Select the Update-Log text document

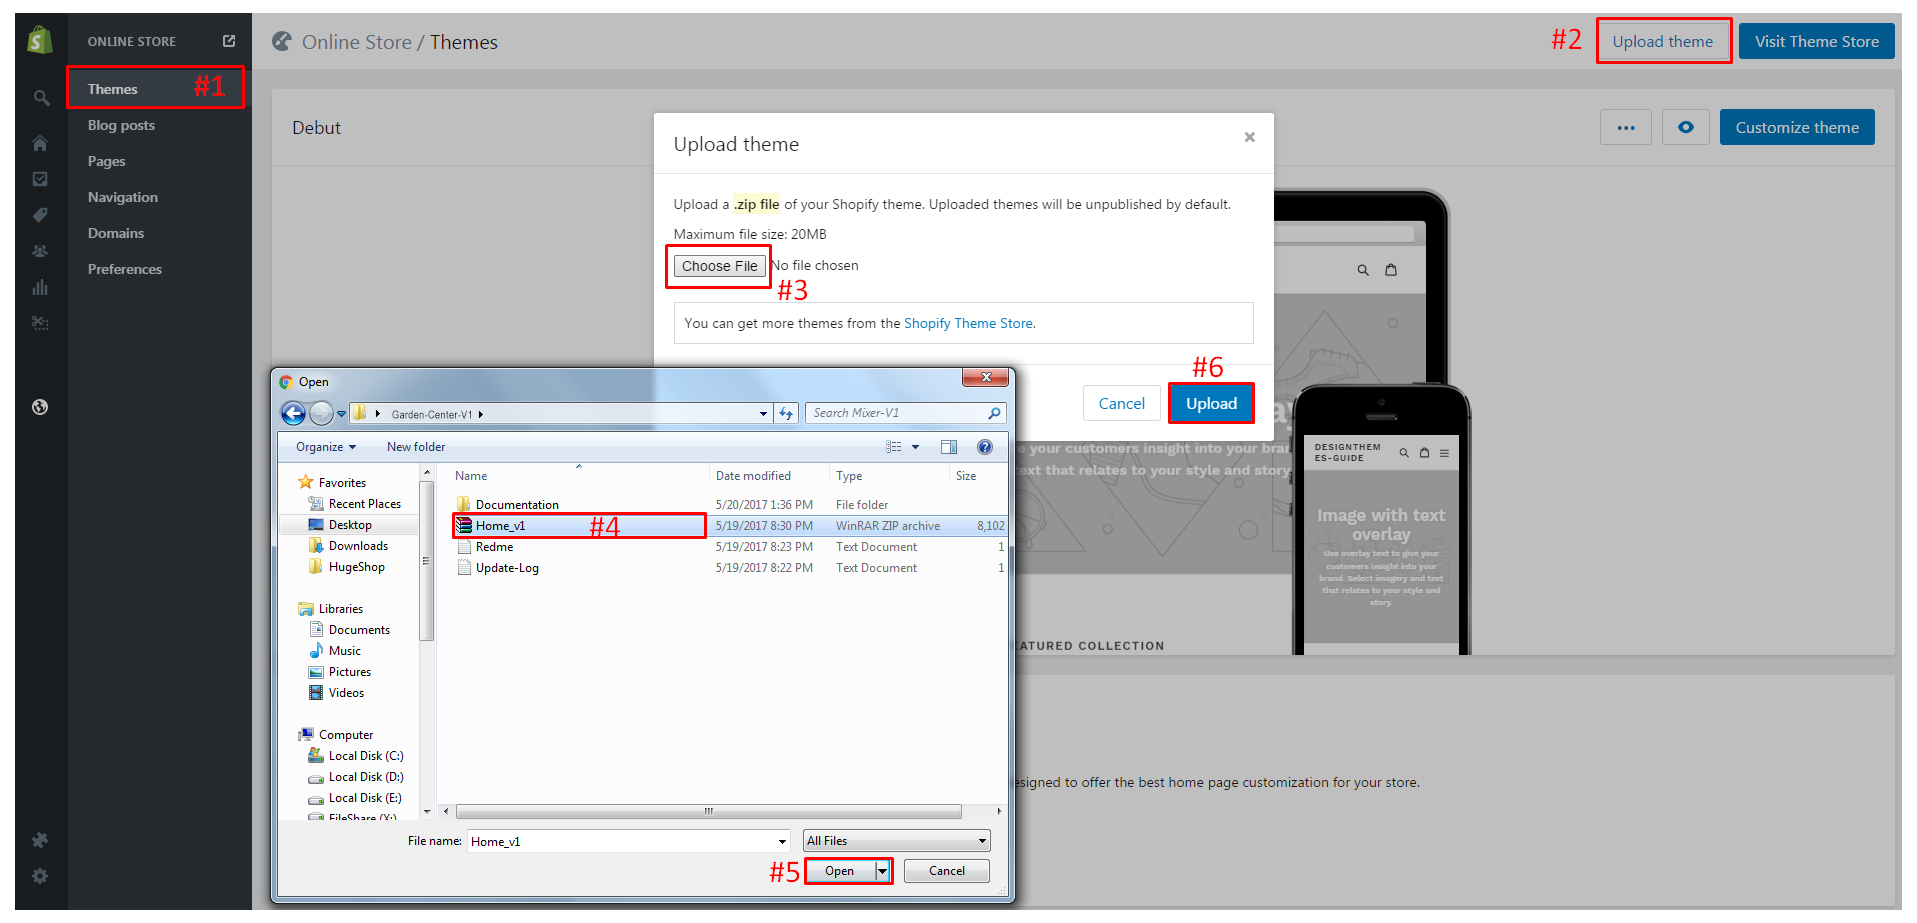pos(507,568)
